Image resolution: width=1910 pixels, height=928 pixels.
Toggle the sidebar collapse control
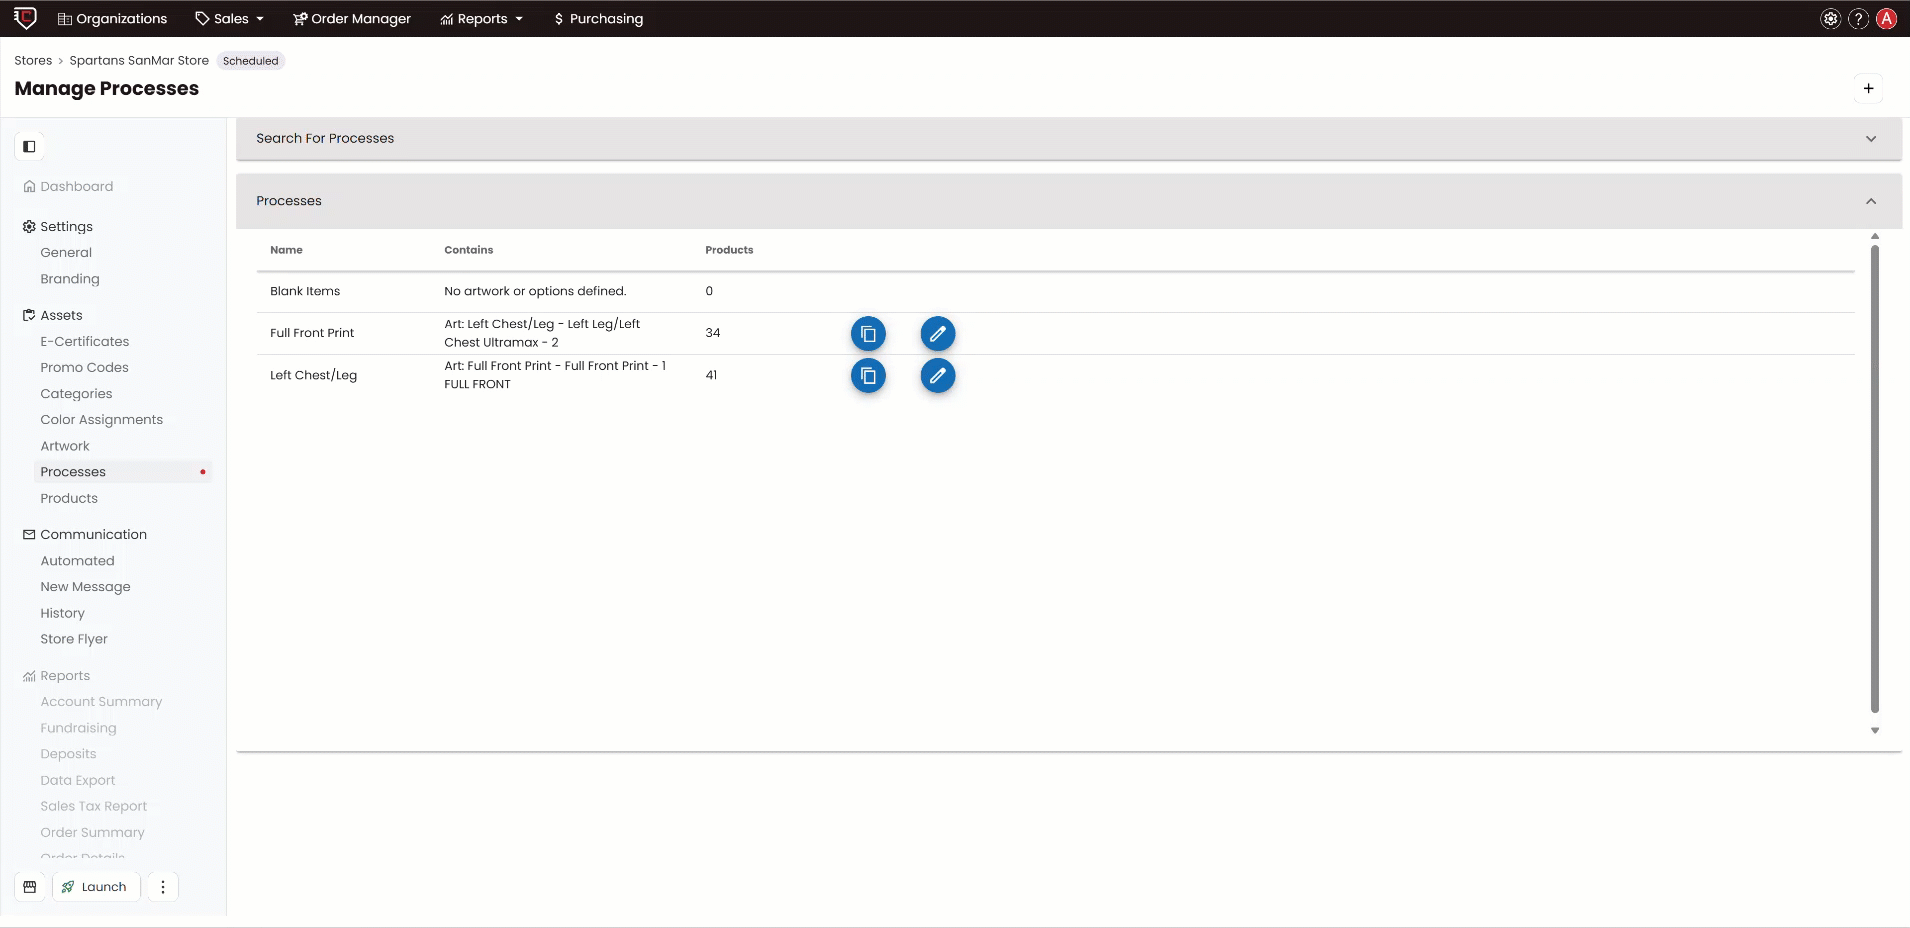29,146
